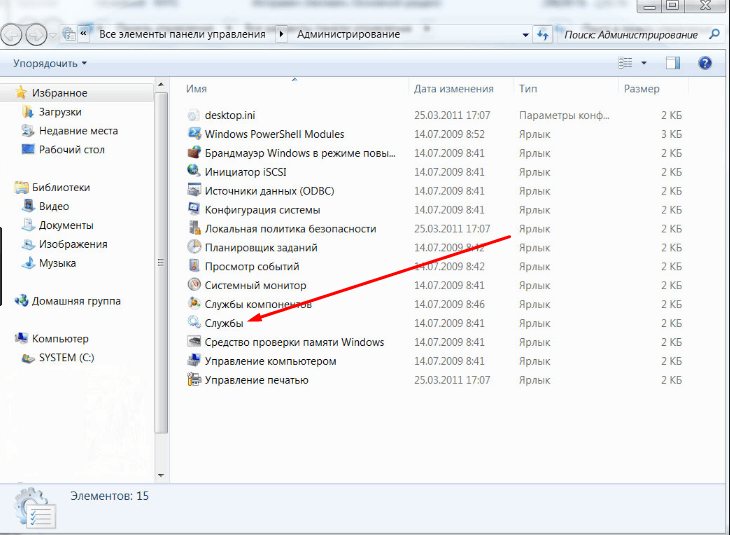The height and width of the screenshot is (535, 730).
Task: Open the Музыка library
Action: tap(57, 263)
